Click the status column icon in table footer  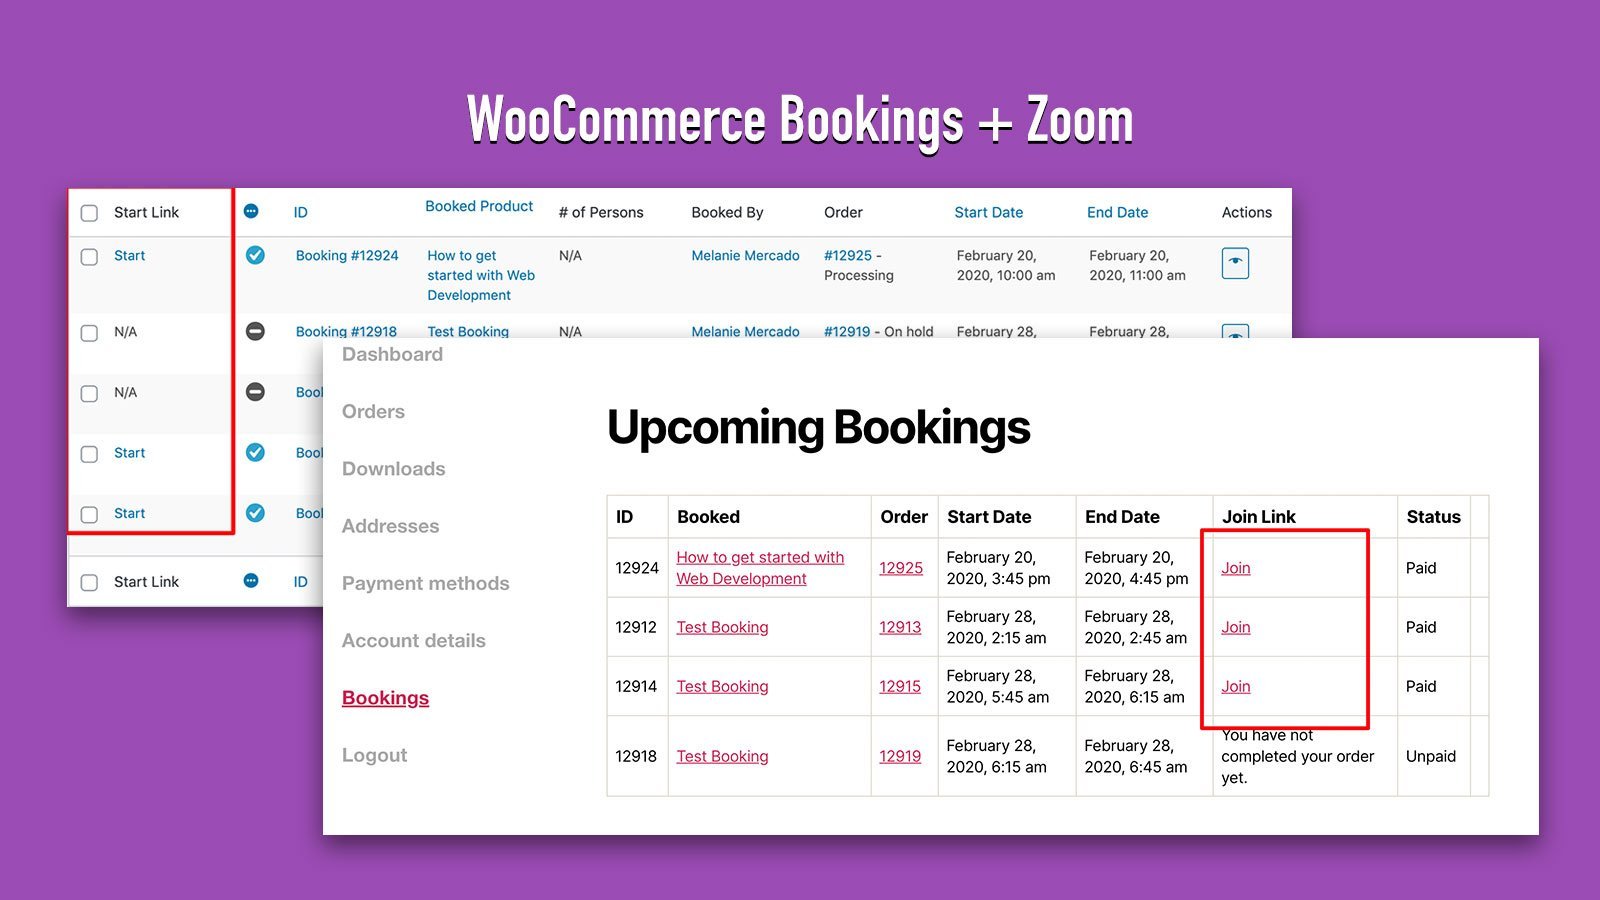(x=251, y=580)
